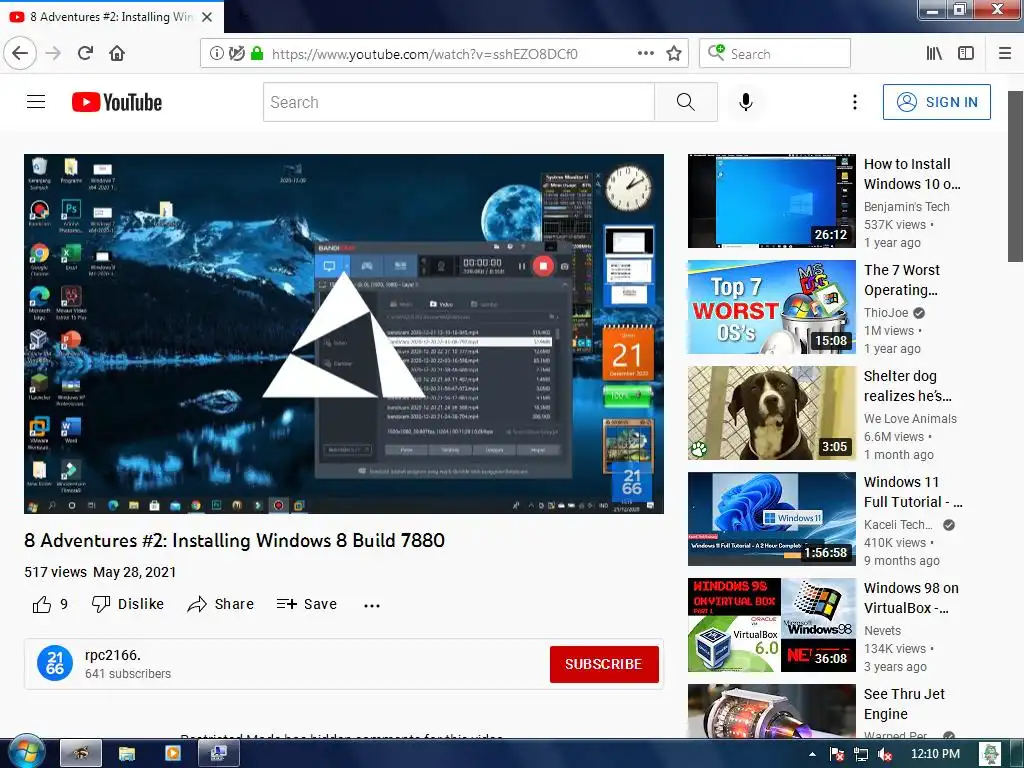Viewport: 1024px width, 768px height.
Task: Open See Thru Jet Engine thumbnail
Action: pyautogui.click(x=771, y=711)
